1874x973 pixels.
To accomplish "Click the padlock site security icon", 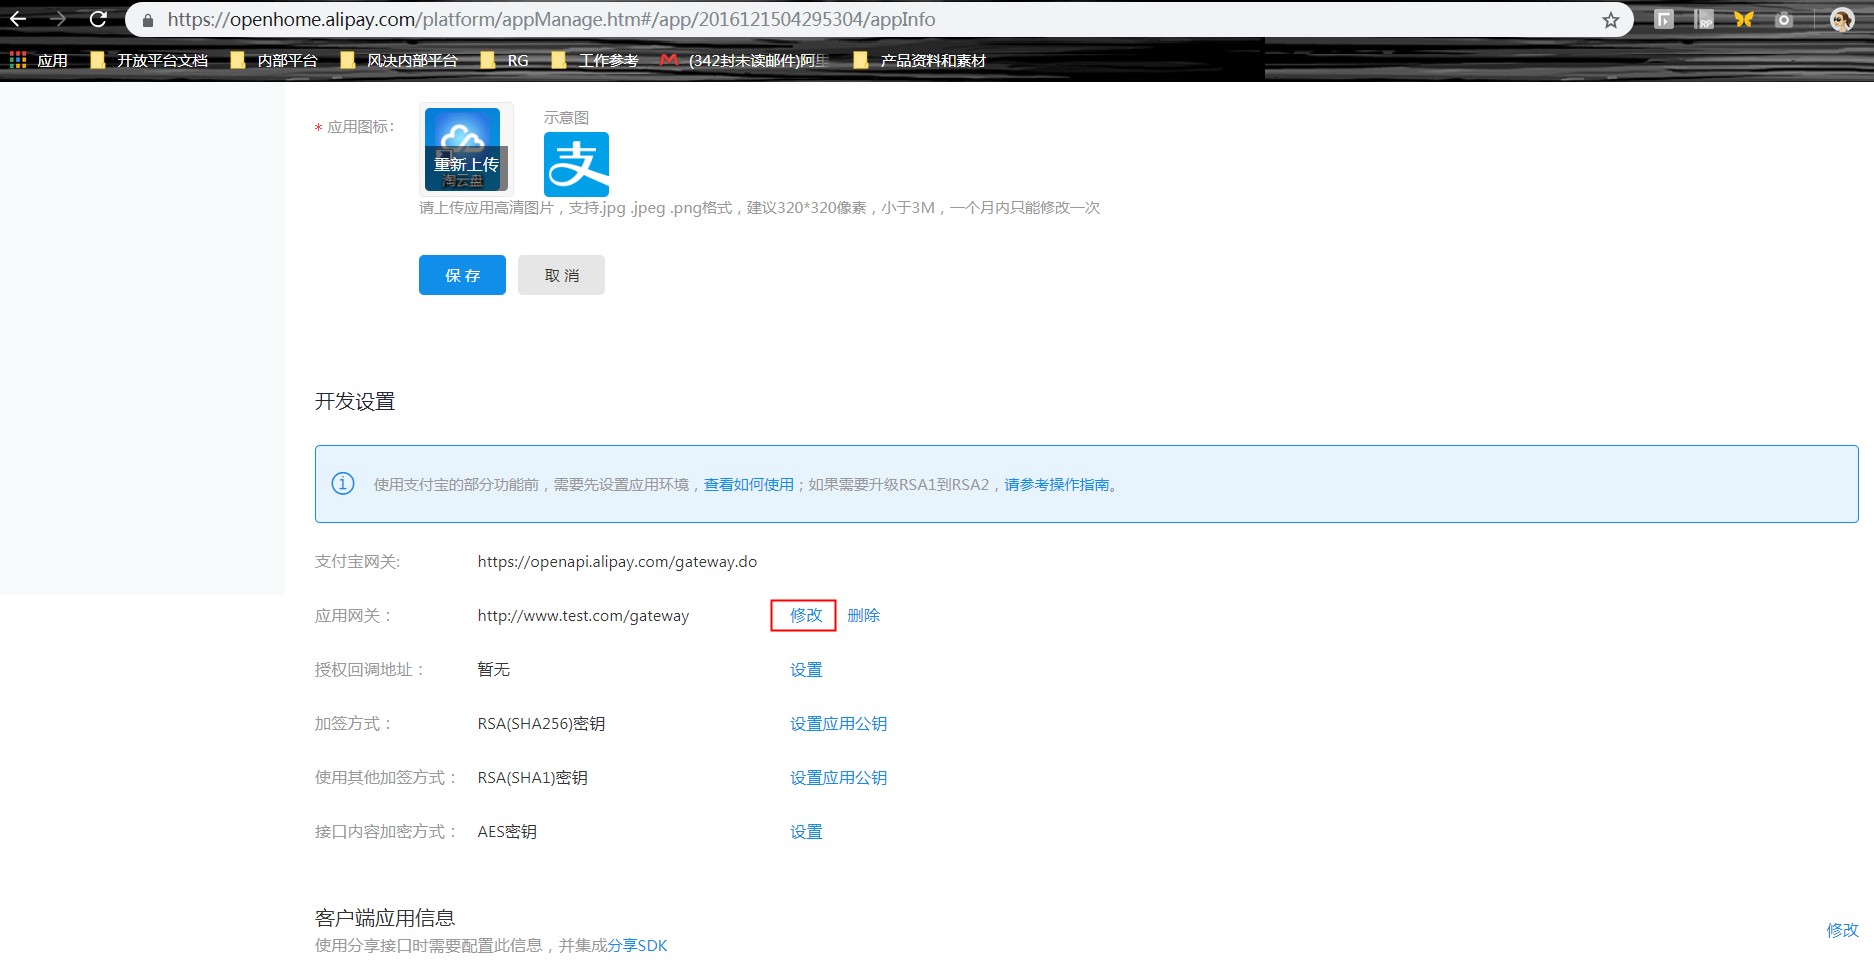I will (148, 20).
